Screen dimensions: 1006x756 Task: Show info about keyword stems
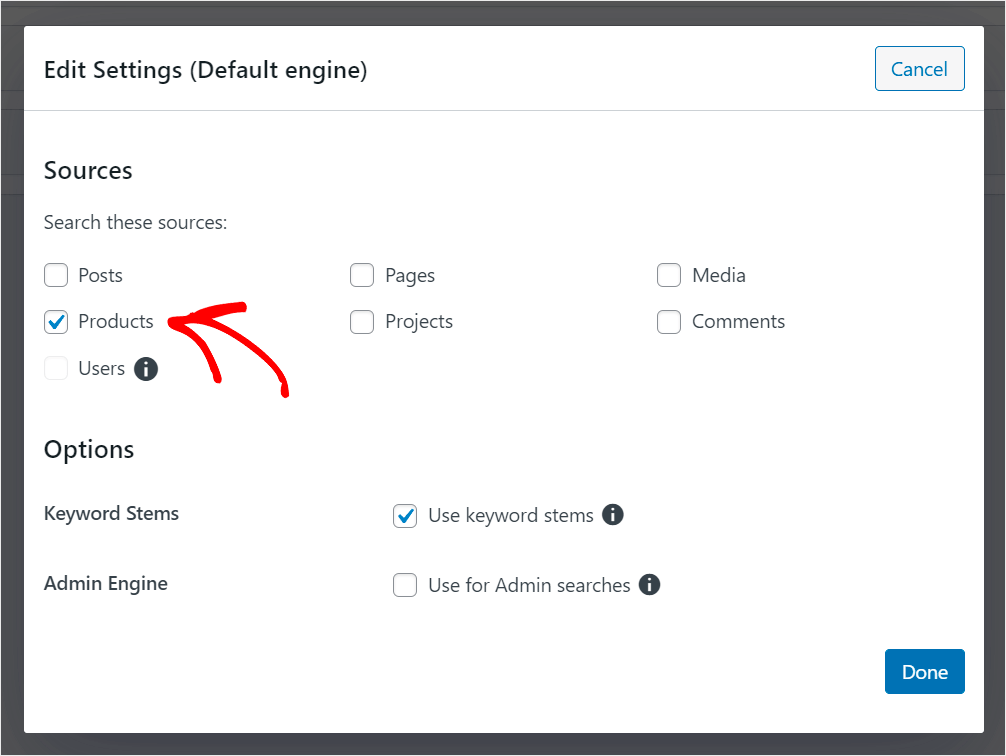pyautogui.click(x=613, y=515)
